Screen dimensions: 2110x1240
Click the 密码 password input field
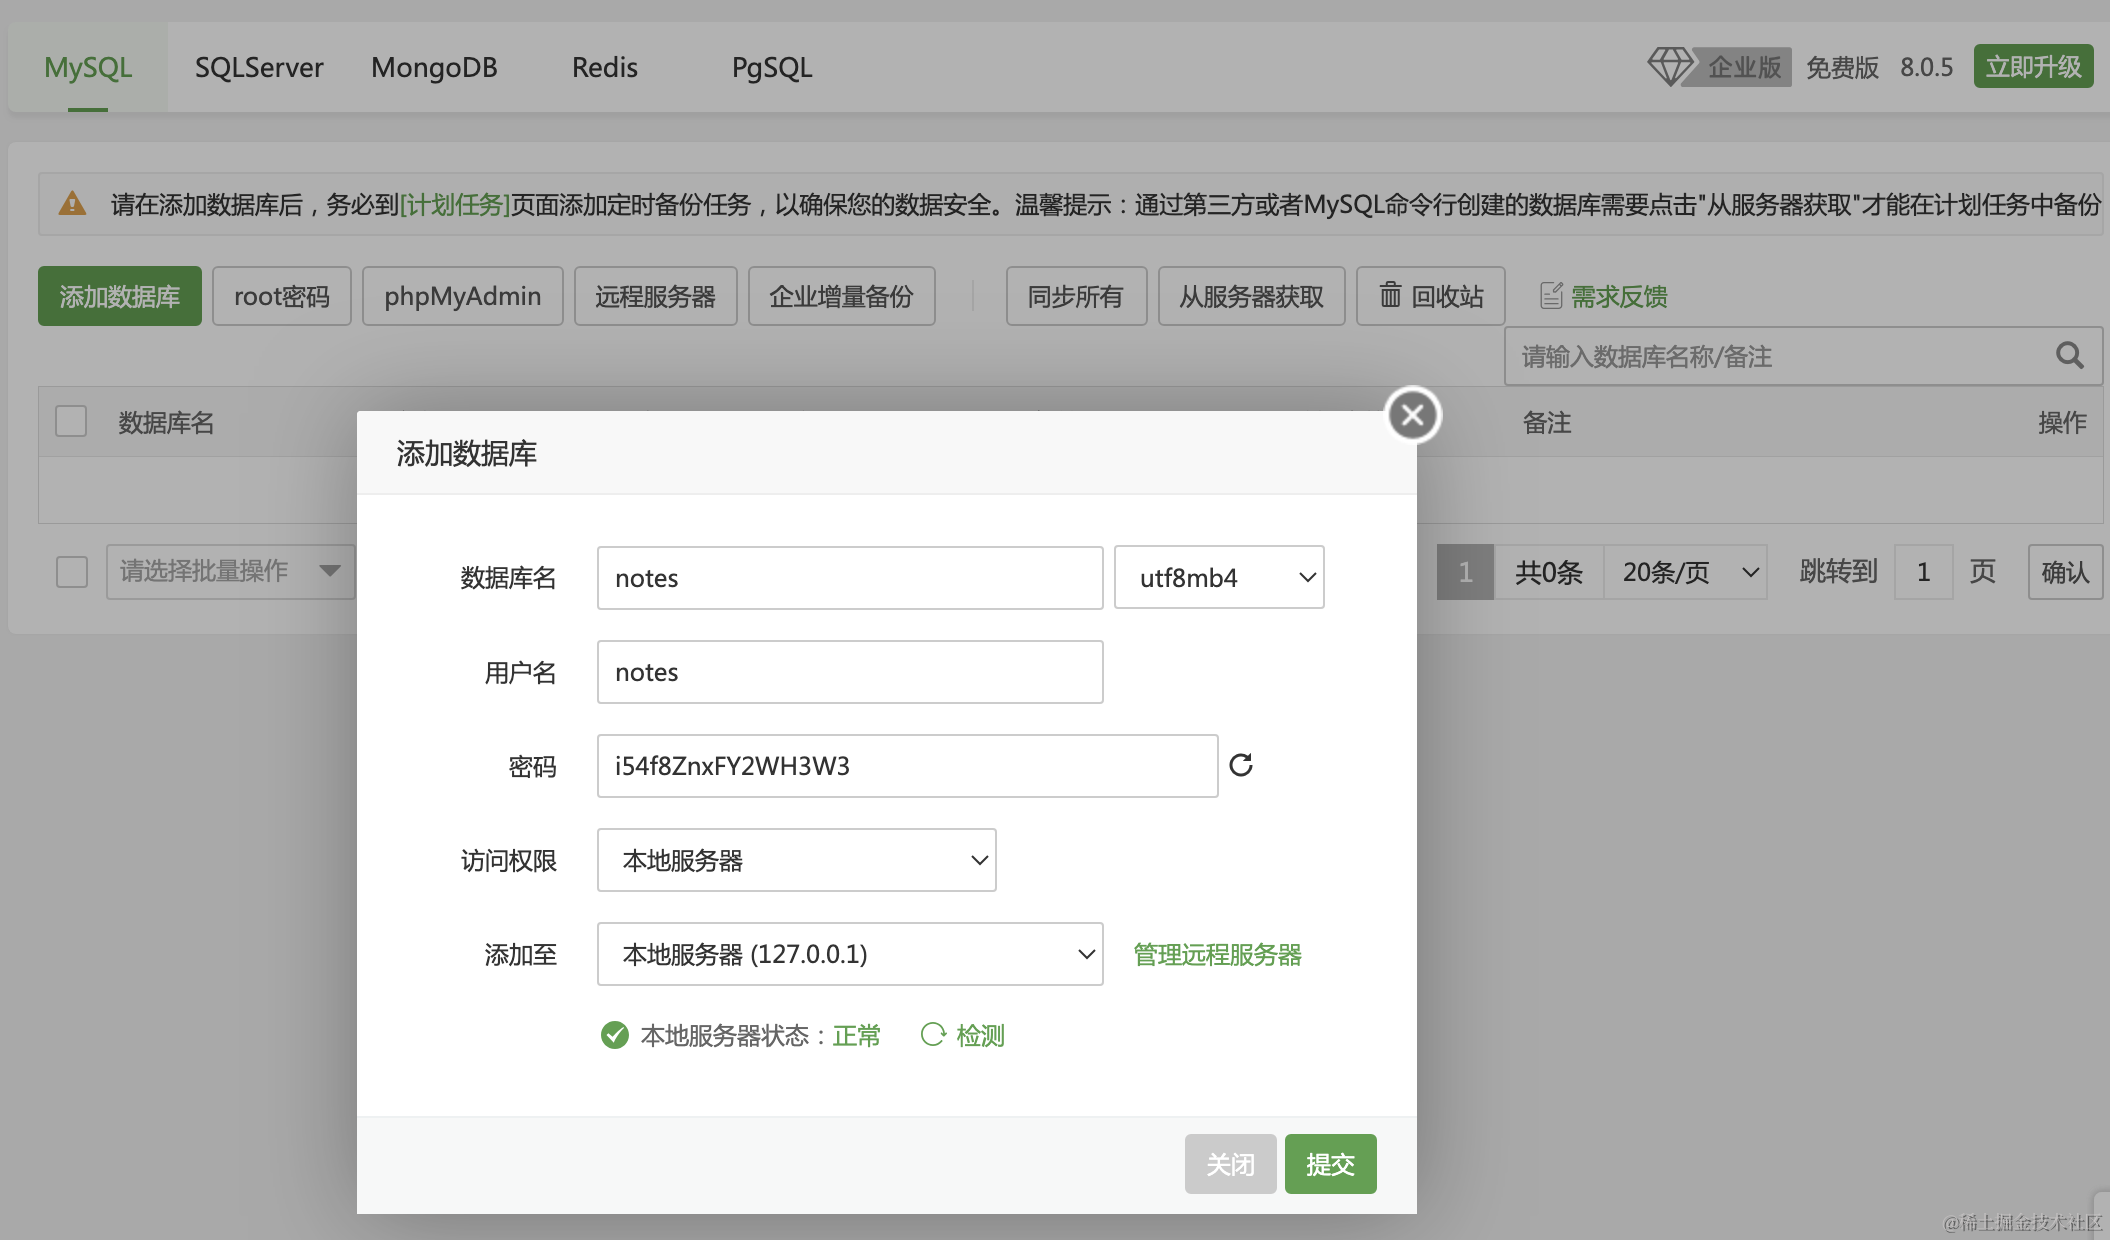pyautogui.click(x=906, y=766)
